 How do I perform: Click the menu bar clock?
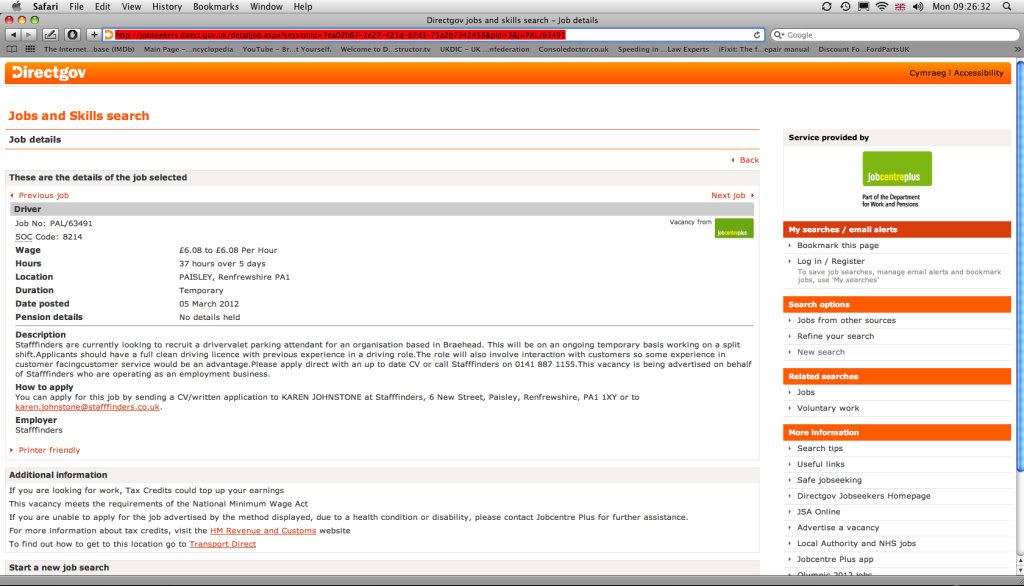[961, 7]
